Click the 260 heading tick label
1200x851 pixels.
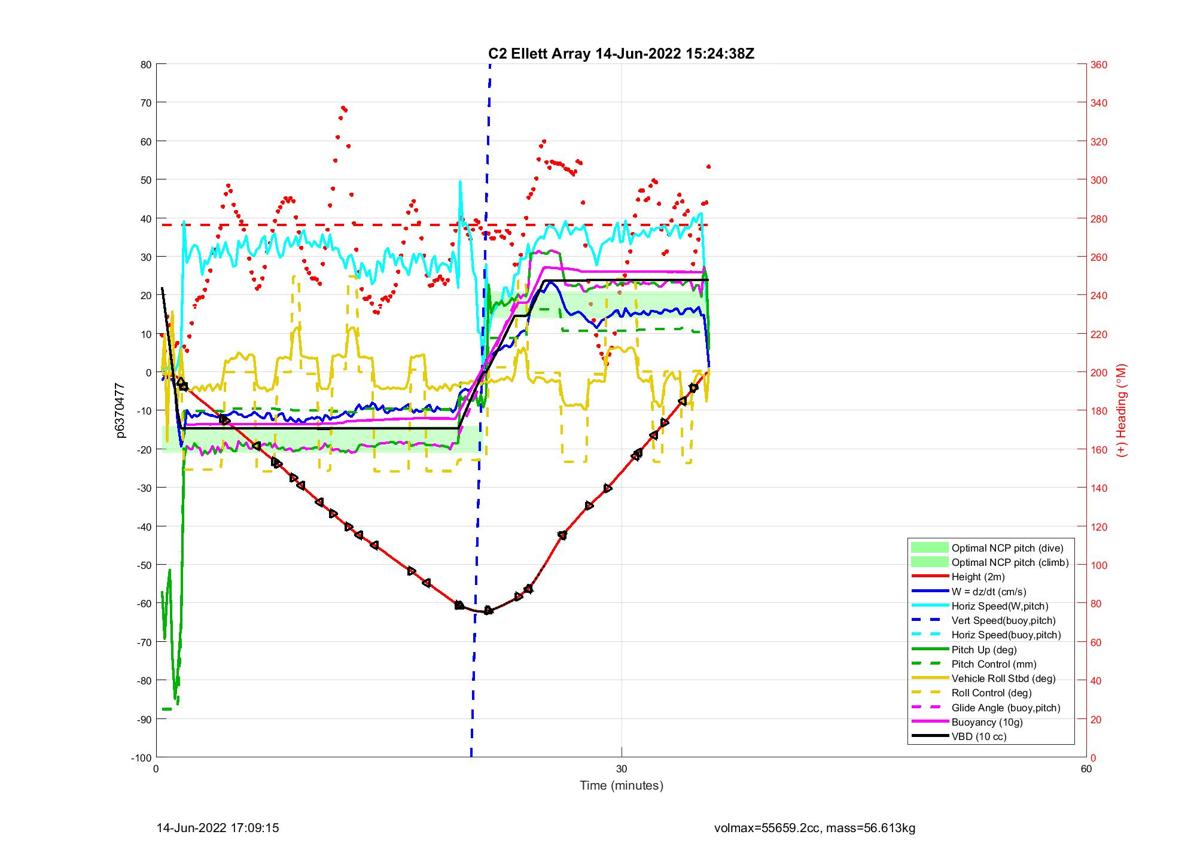click(x=1099, y=257)
